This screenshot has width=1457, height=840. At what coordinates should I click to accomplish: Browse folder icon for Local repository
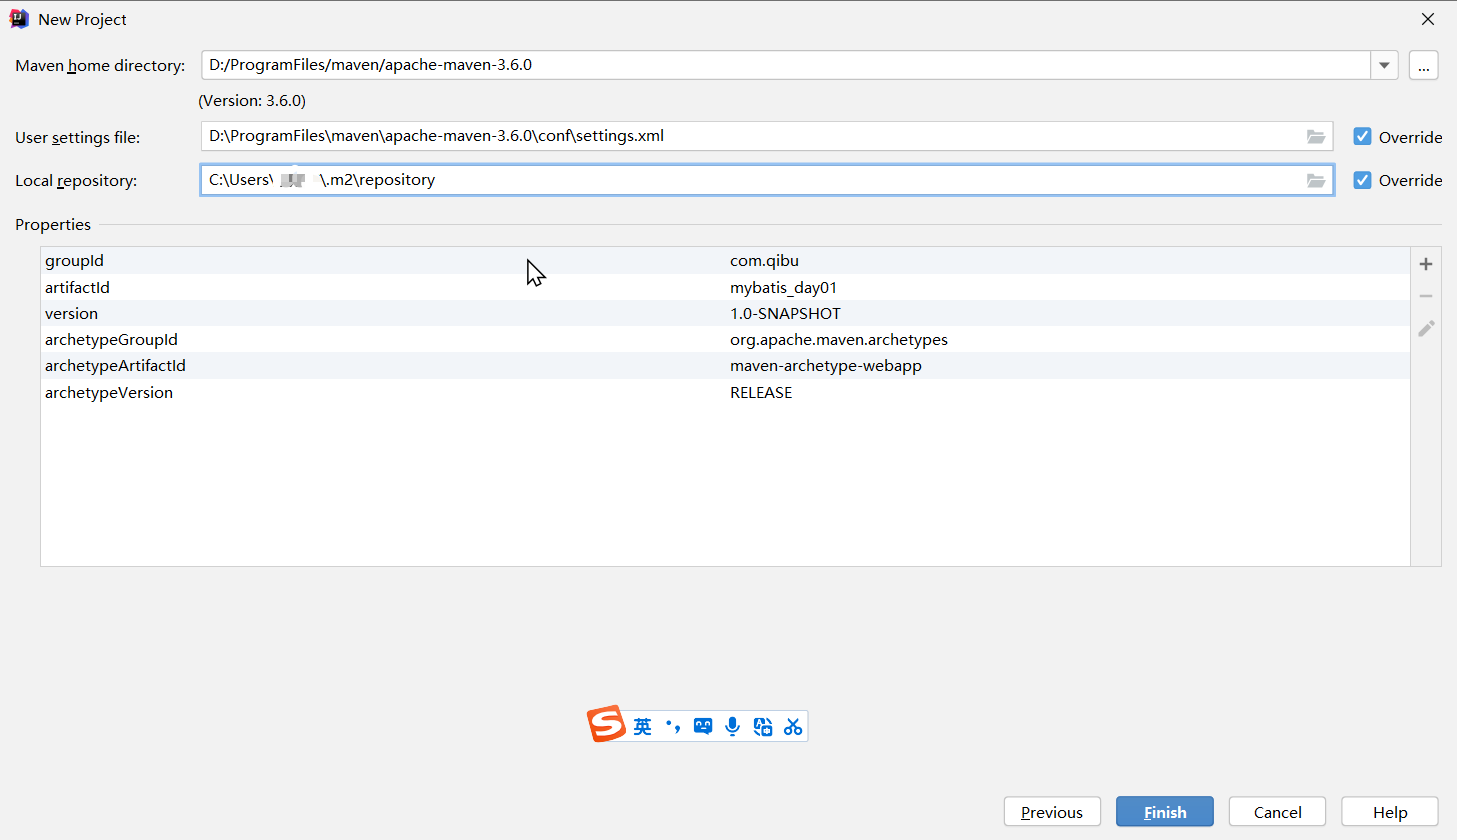click(x=1316, y=180)
